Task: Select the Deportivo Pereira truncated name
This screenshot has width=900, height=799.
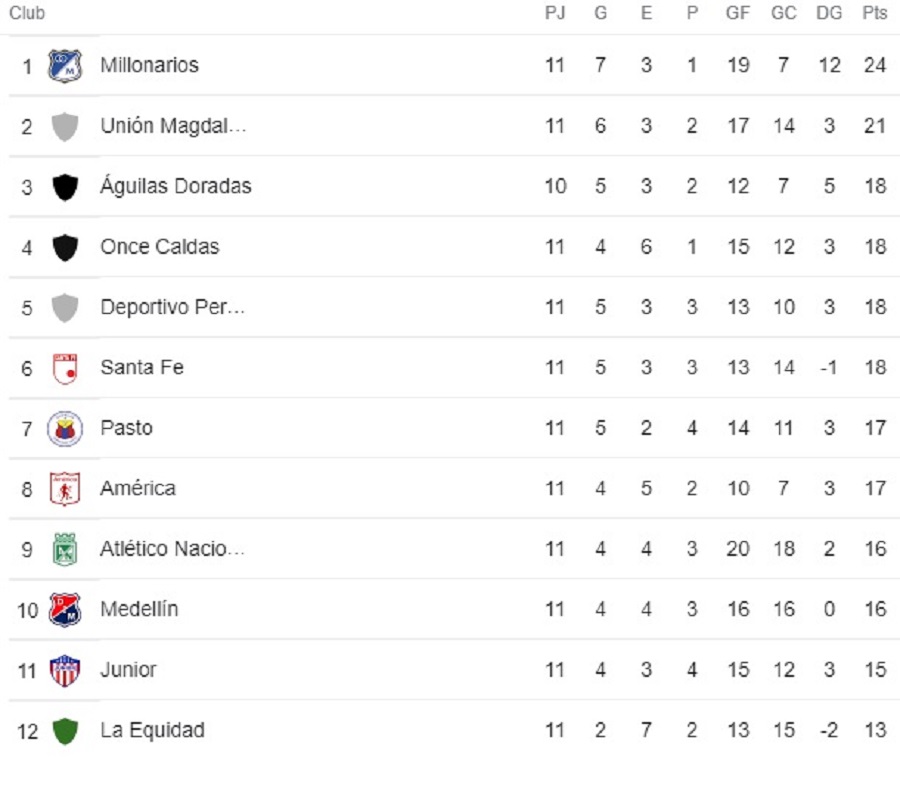Action: click(172, 307)
